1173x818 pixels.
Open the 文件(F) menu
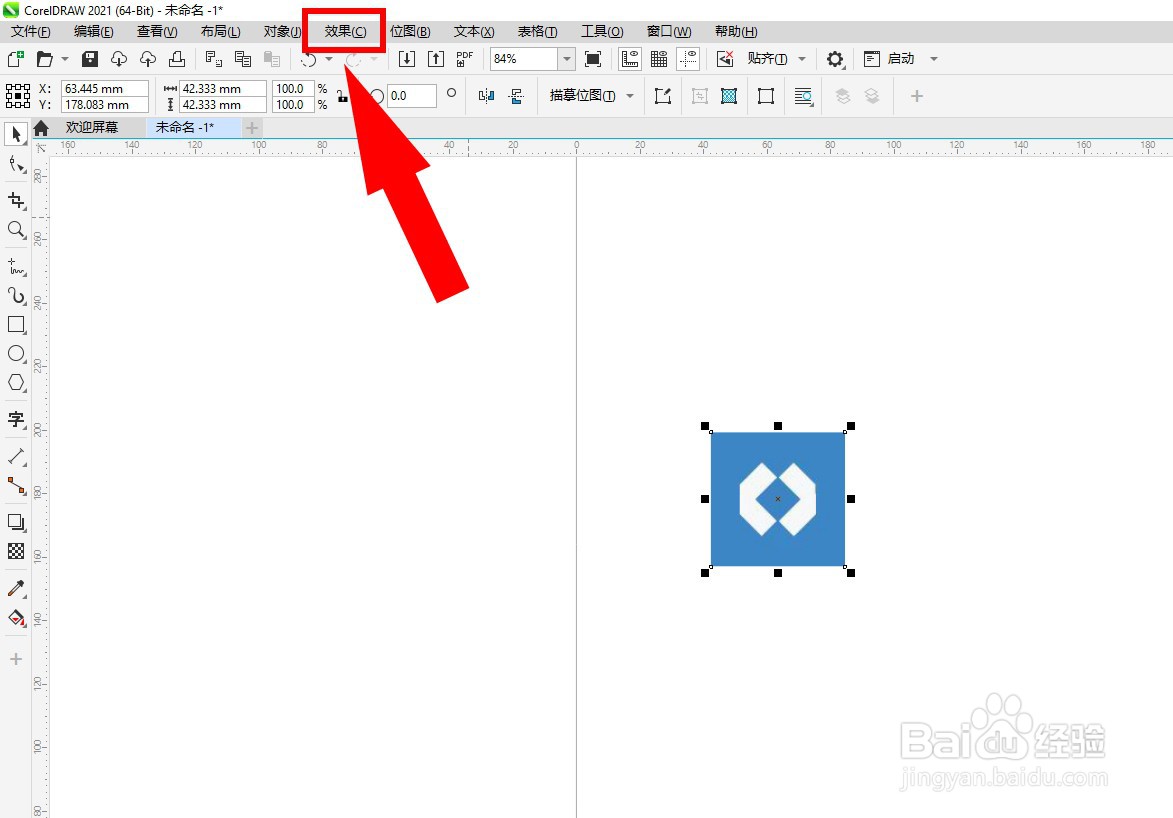pos(31,31)
